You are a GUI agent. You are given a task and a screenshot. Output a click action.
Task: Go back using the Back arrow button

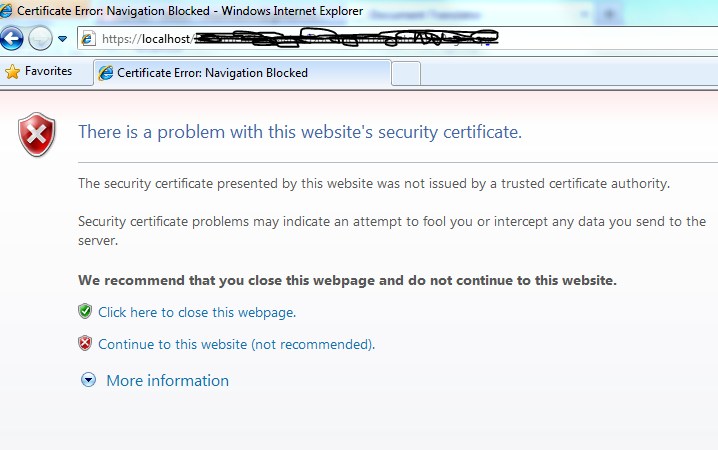(x=12, y=39)
